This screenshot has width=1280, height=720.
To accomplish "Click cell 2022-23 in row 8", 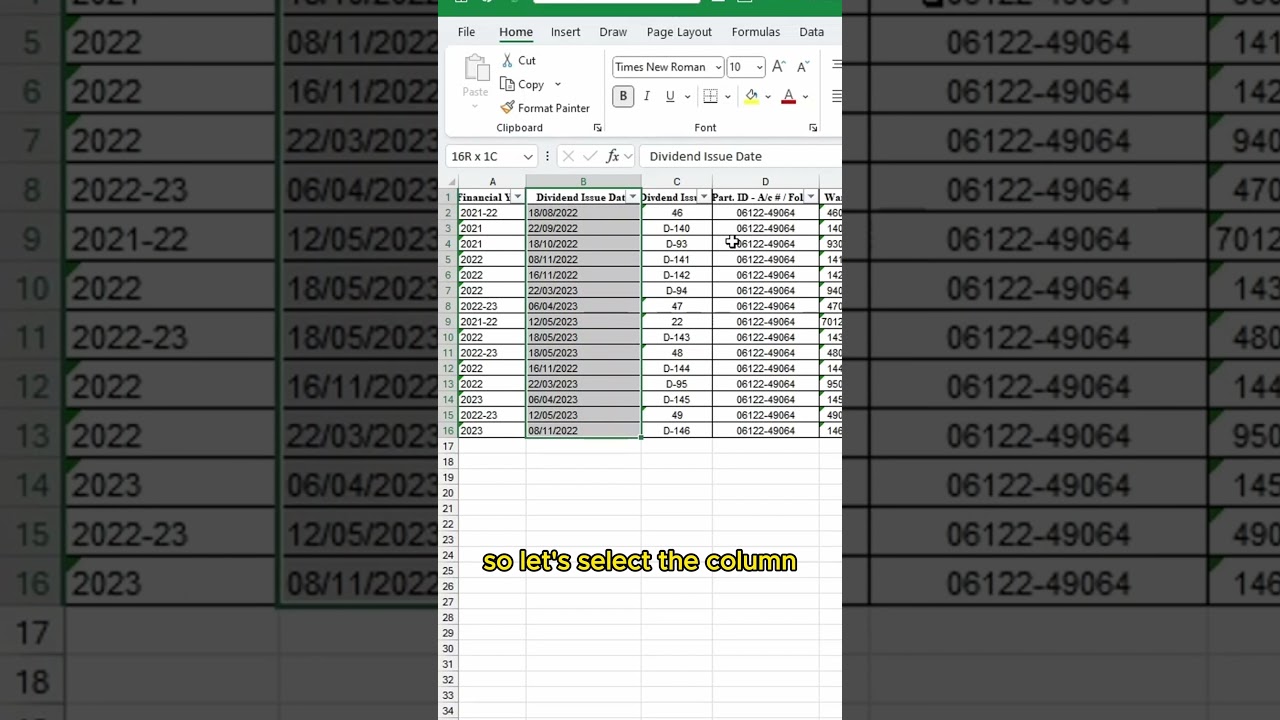I will [x=492, y=306].
